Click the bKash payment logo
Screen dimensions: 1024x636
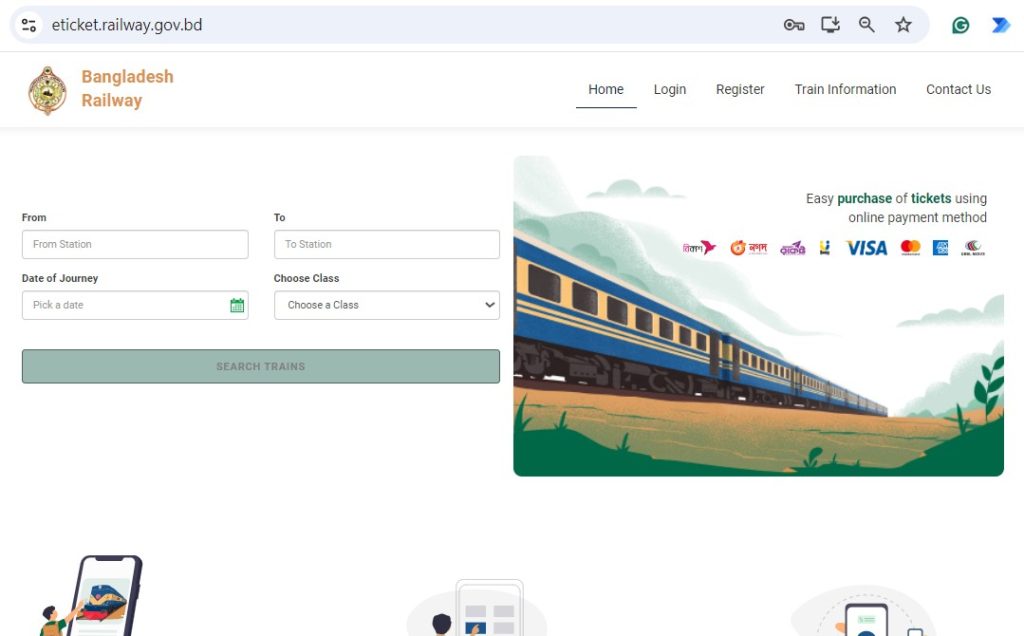699,247
